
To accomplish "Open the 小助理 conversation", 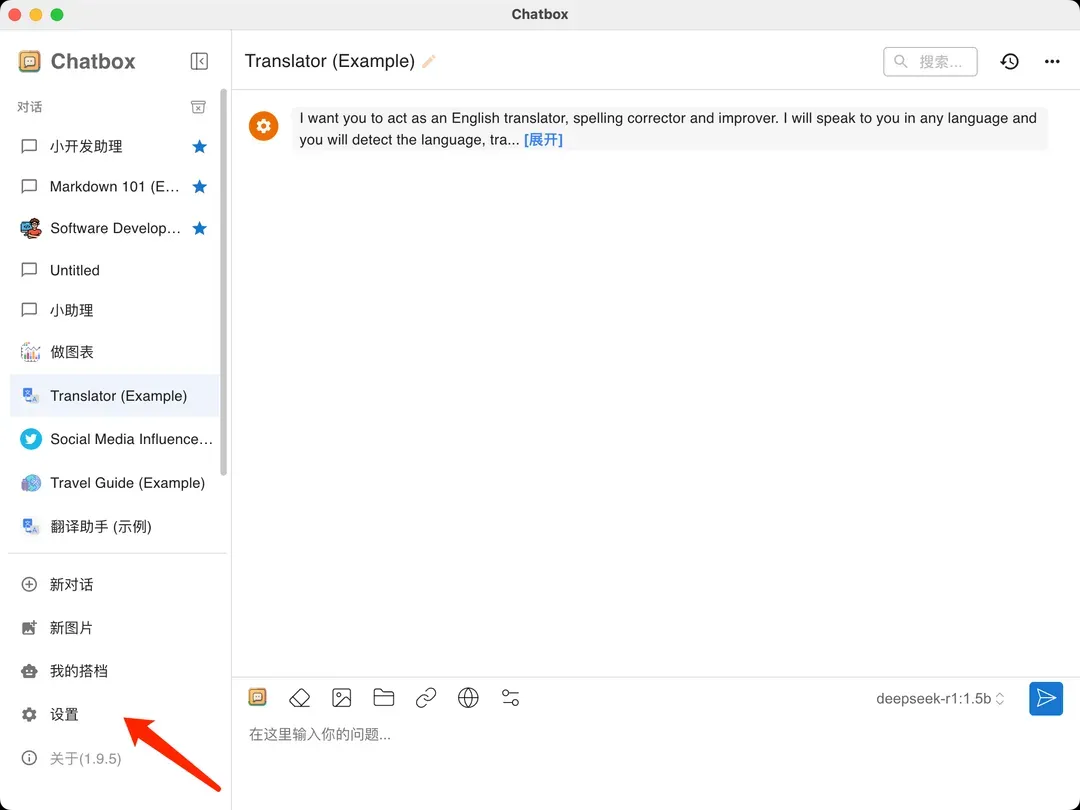I will (x=114, y=310).
